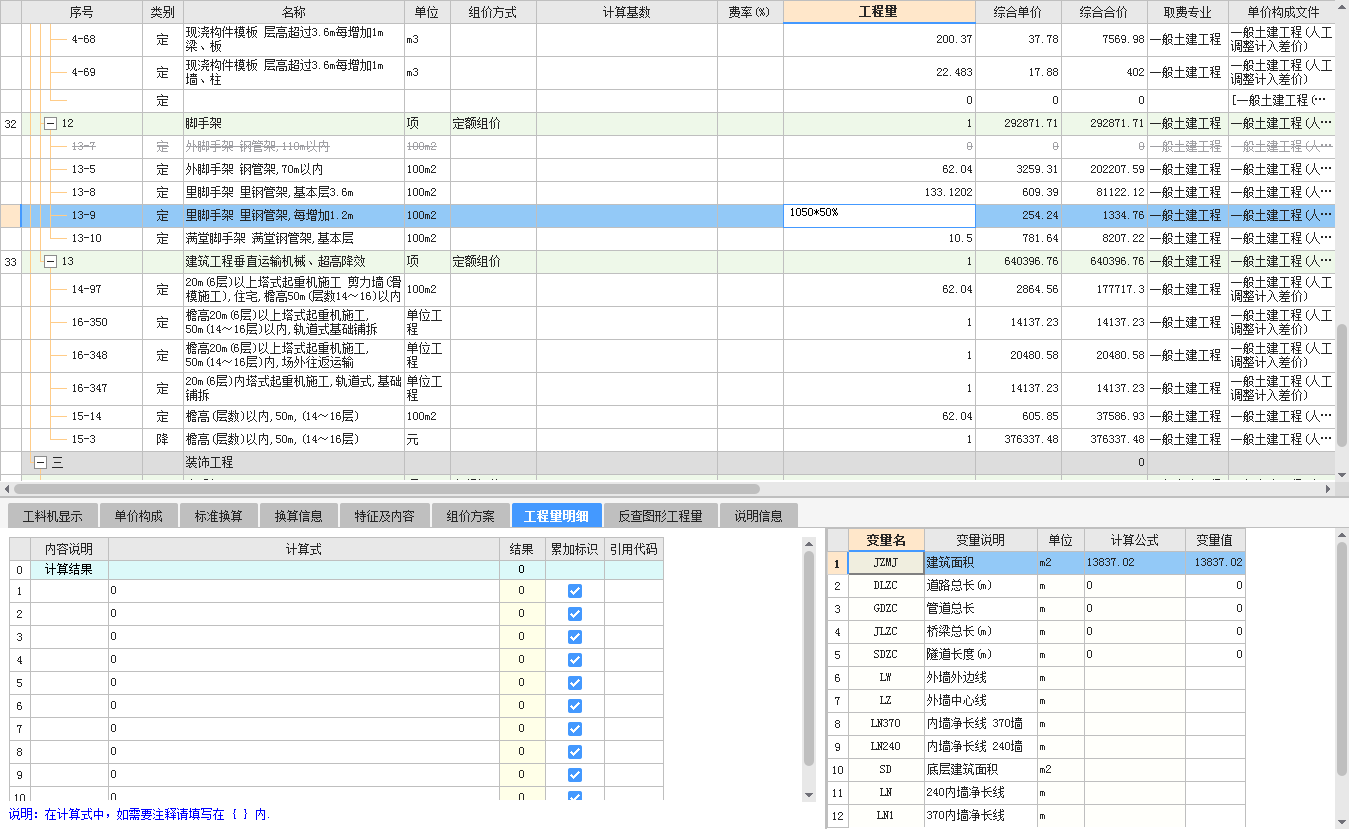Toggle the 累加标识 checkbox in row 7

[574, 729]
